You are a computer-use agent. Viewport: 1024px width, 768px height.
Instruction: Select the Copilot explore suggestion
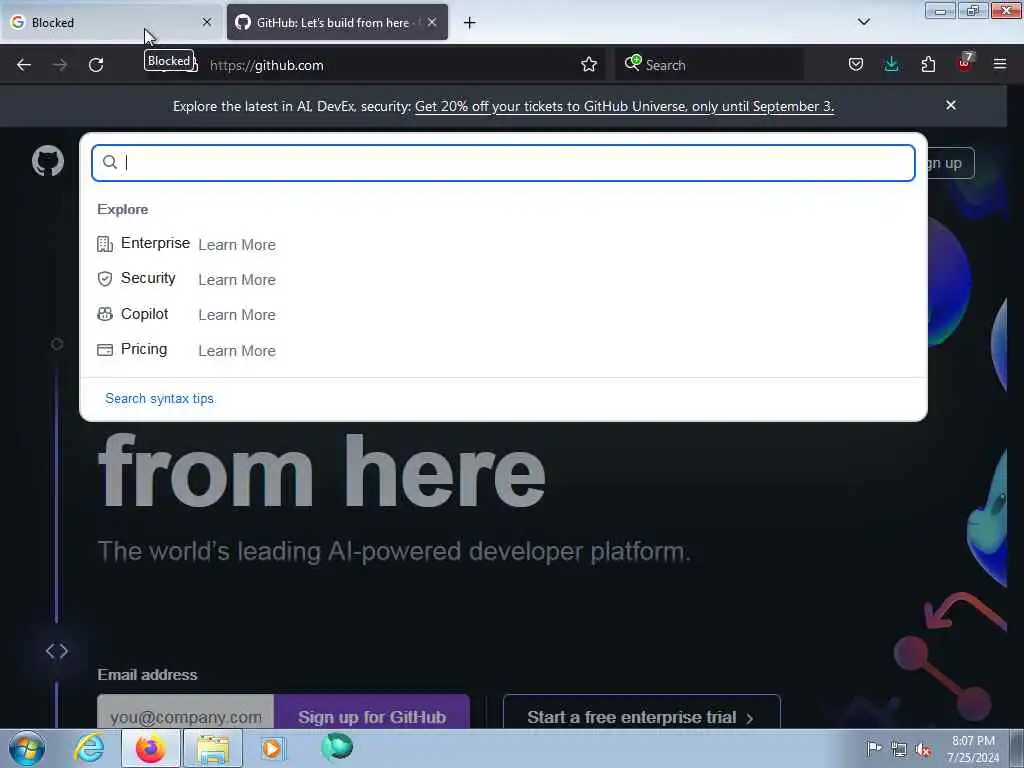503,314
